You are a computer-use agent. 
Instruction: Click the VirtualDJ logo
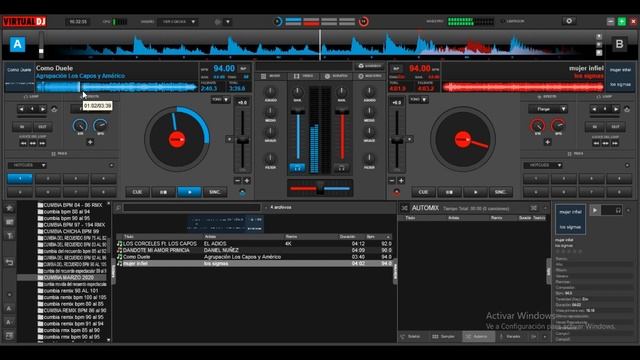tap(24, 21)
